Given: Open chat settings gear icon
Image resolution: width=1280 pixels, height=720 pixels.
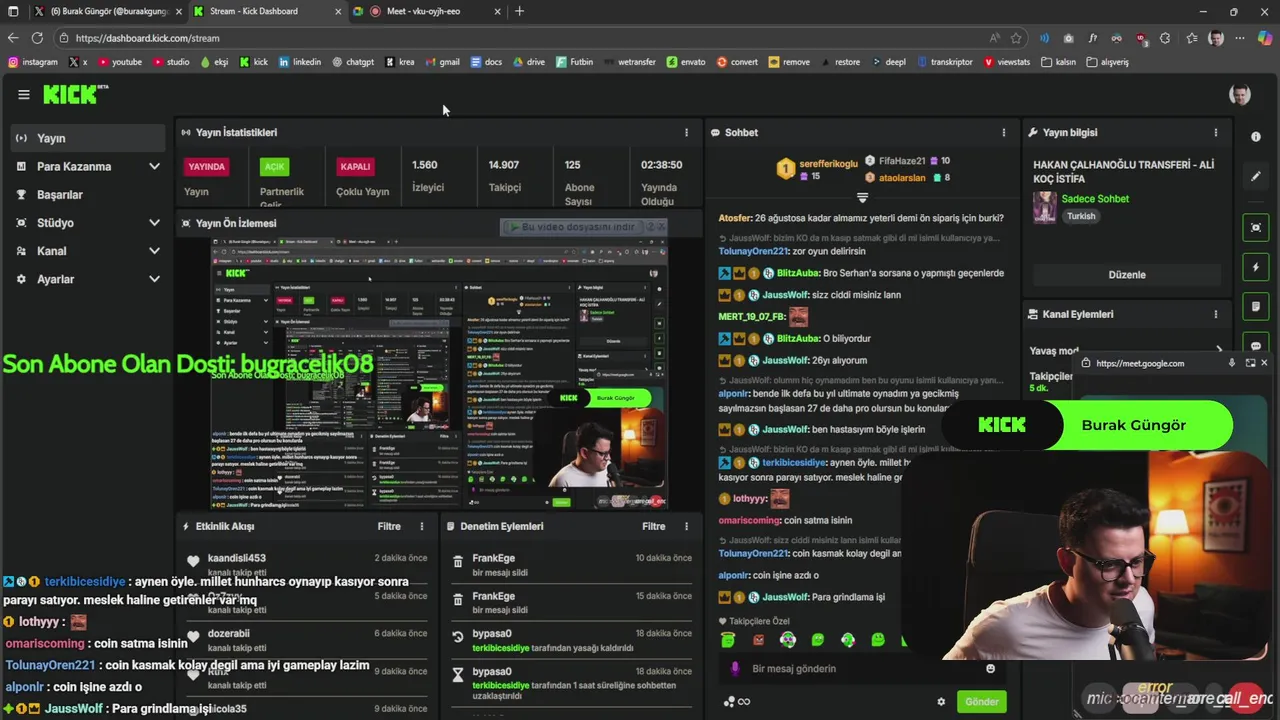Looking at the screenshot, I should [x=941, y=702].
